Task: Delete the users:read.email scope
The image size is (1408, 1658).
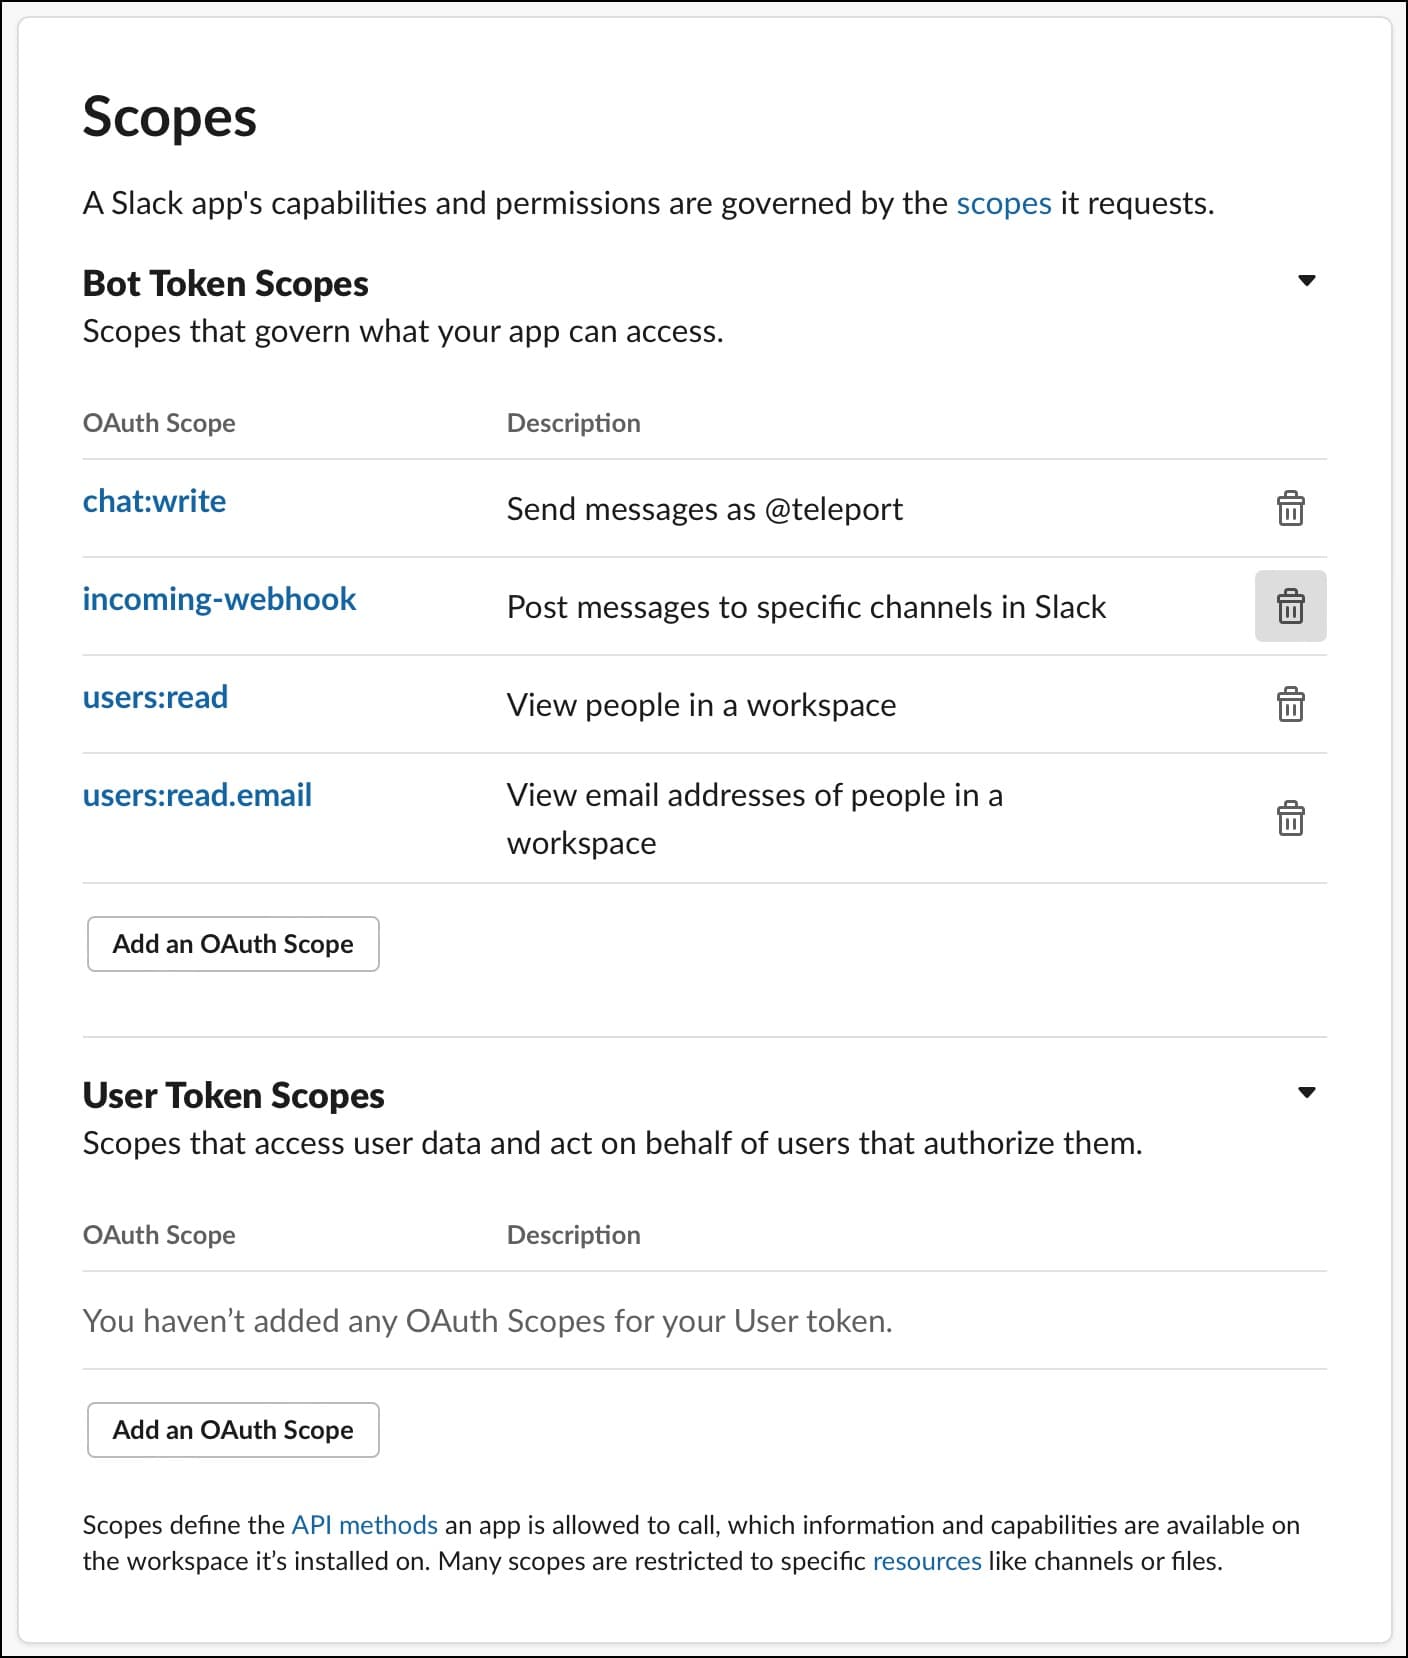Action: tap(1291, 818)
